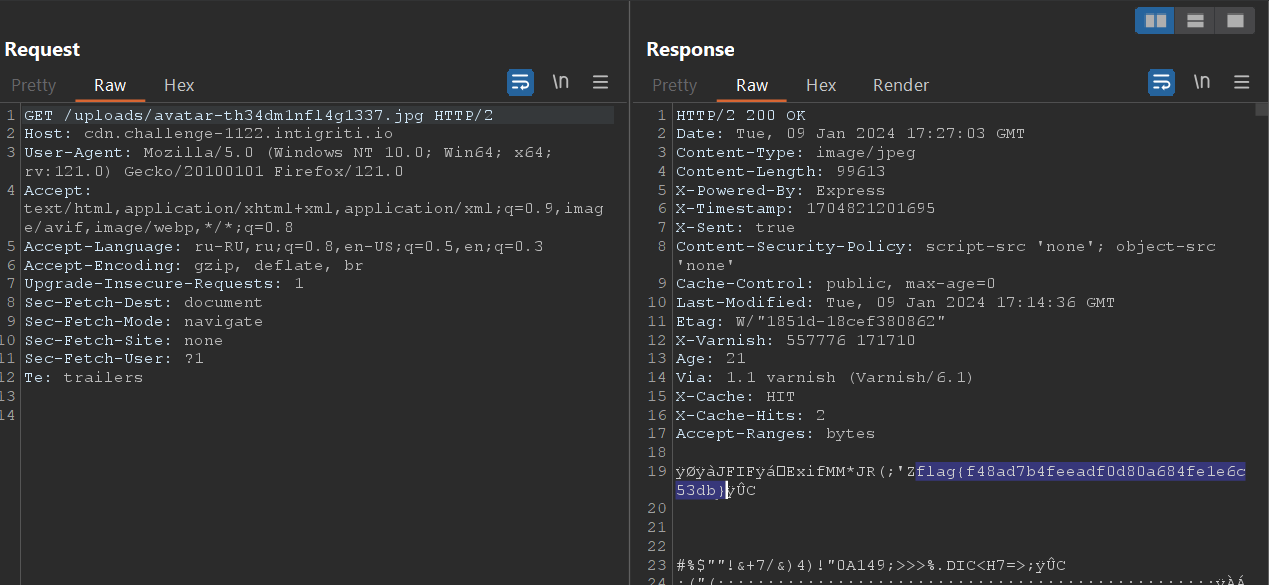Toggle word wrap in the Request panel
Viewport: 1269px width, 585px height.
[x=520, y=83]
